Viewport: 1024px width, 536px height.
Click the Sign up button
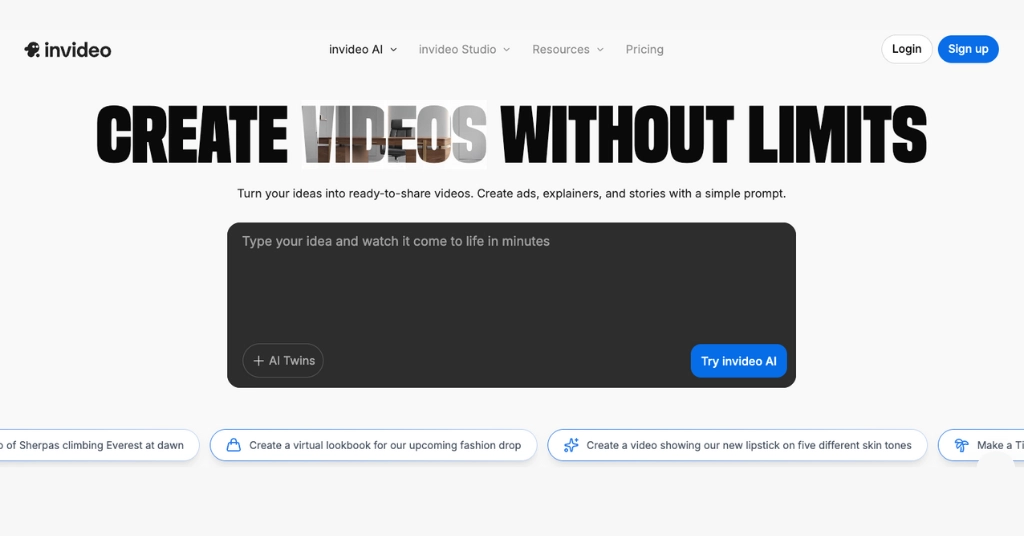[x=968, y=49]
